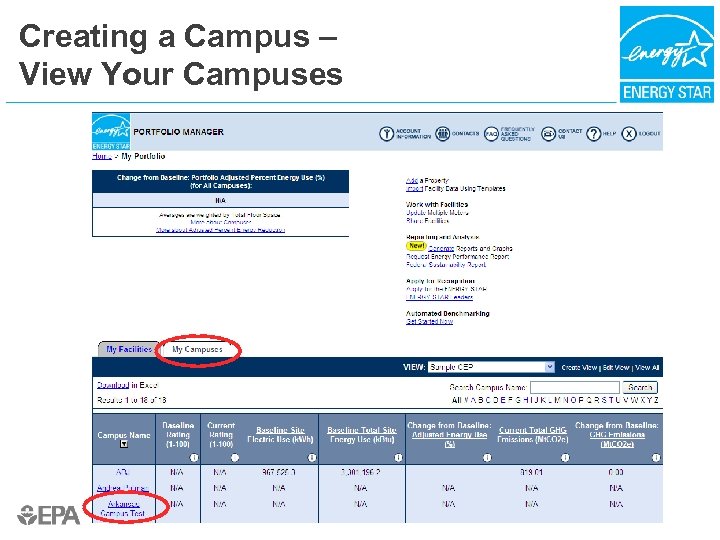Click Baseline Site Electric Use info icon
The height and width of the screenshot is (540, 720).
pyautogui.click(x=312, y=457)
